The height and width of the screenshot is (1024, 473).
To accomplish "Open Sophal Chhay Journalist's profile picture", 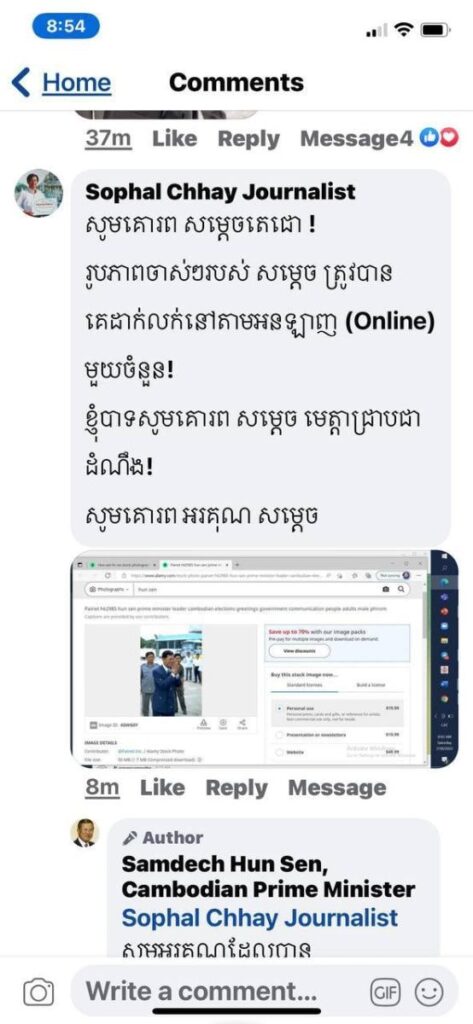I will click(x=39, y=193).
